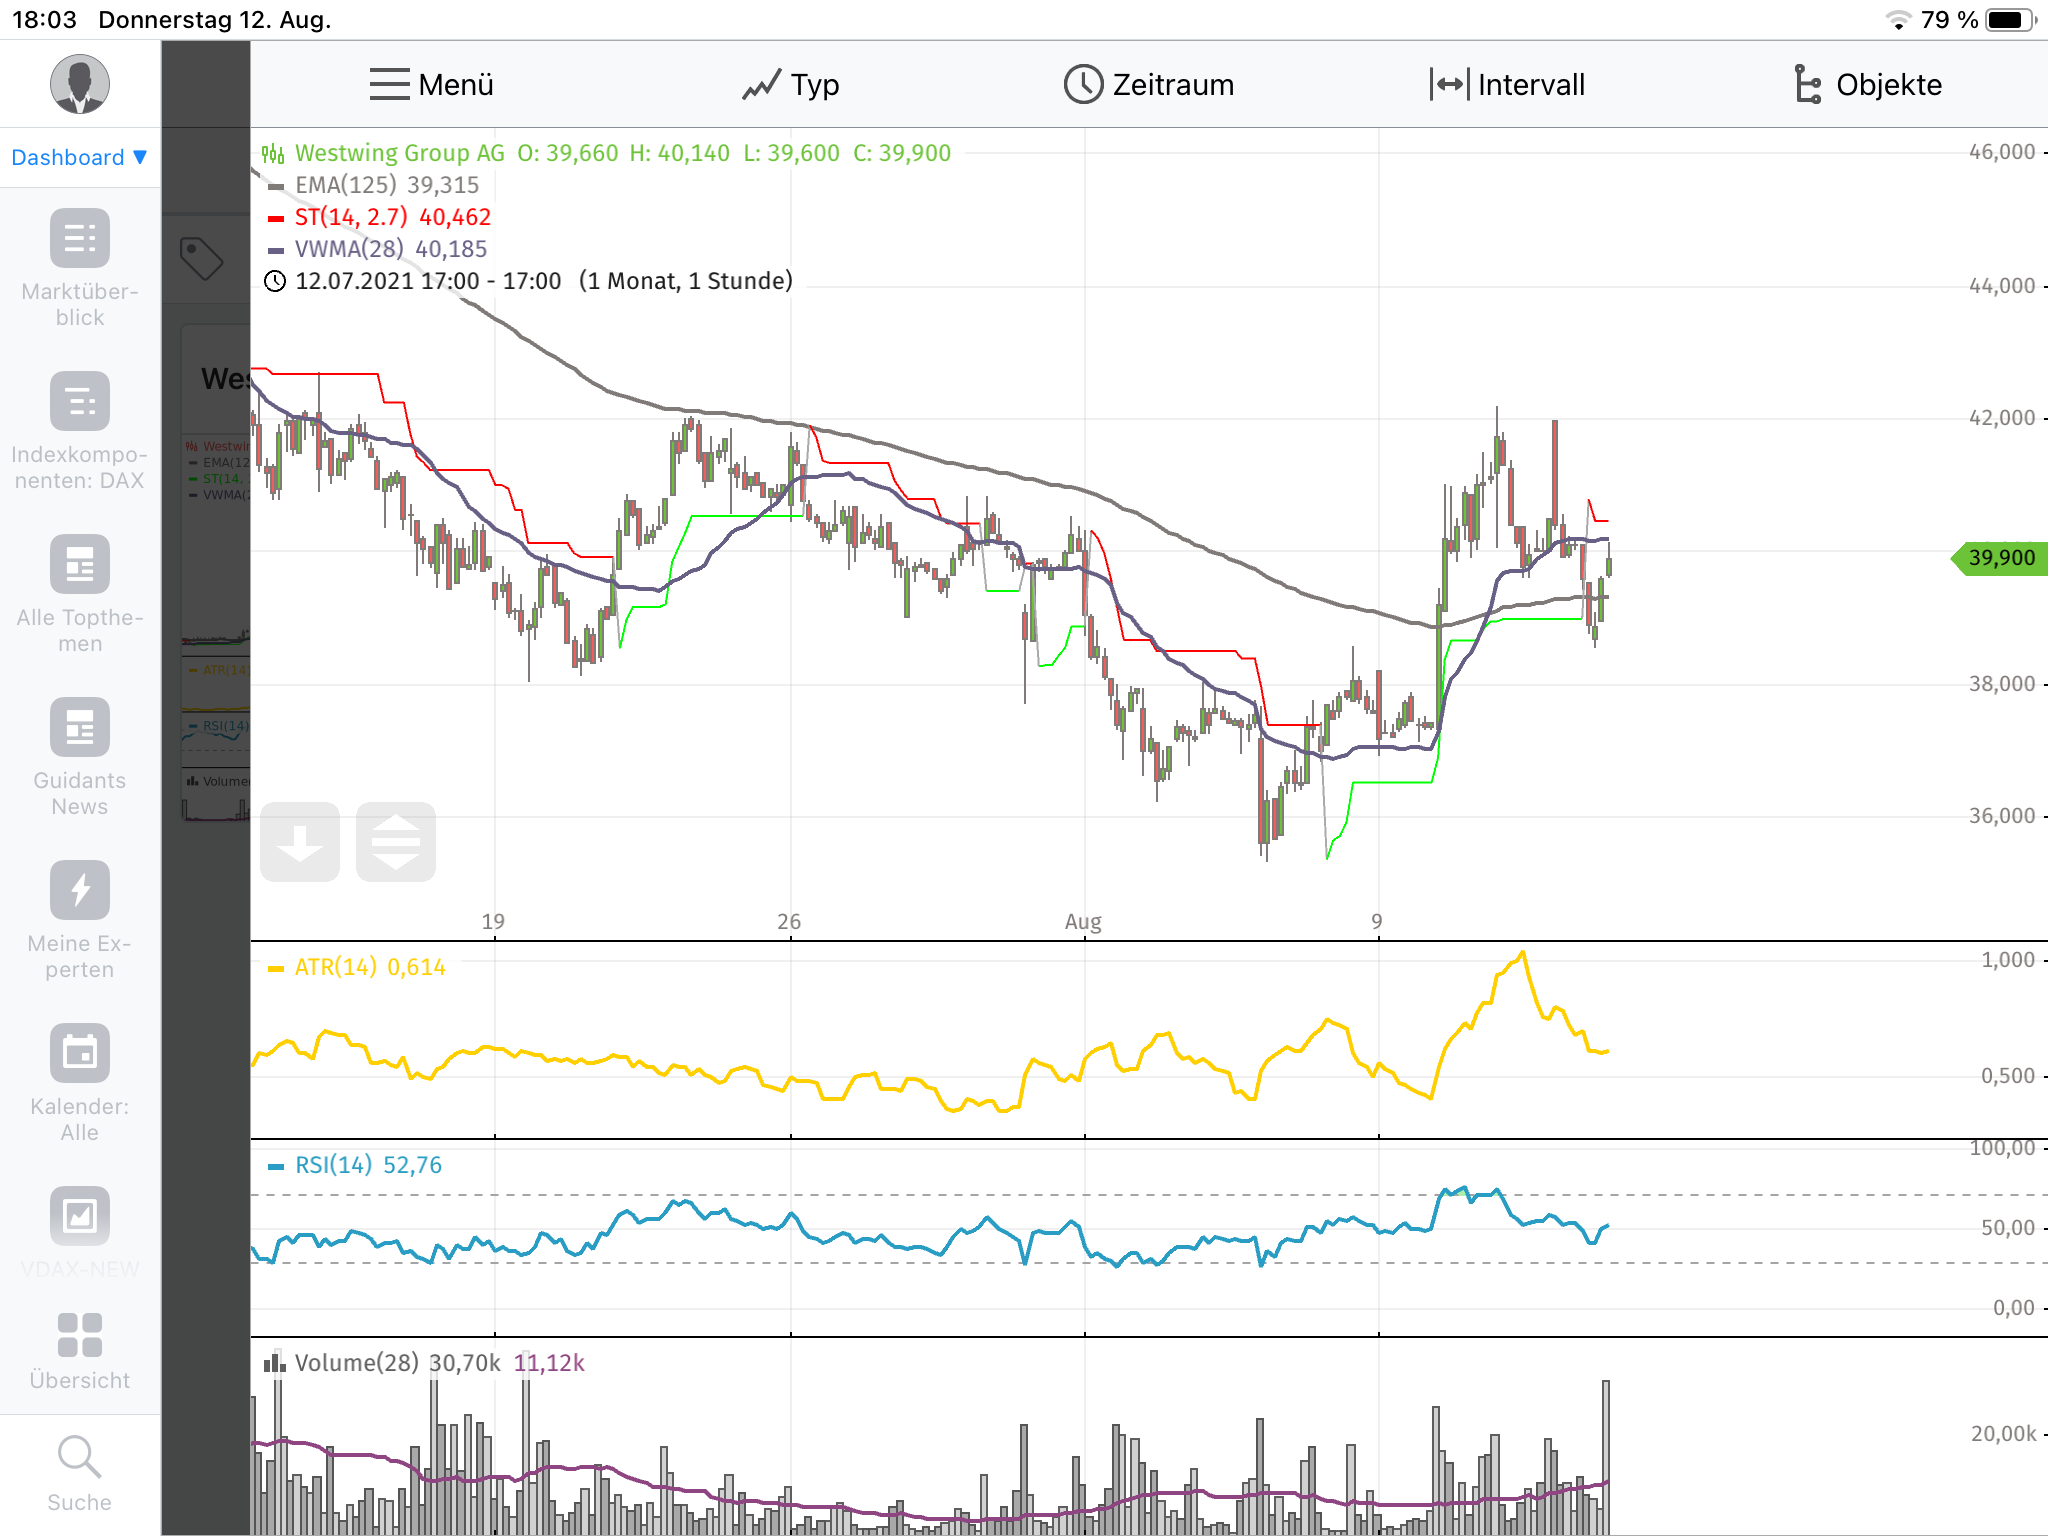Open Indexkomponenten DAX sidebar icon
The height and width of the screenshot is (1536, 2048).
coord(80,401)
